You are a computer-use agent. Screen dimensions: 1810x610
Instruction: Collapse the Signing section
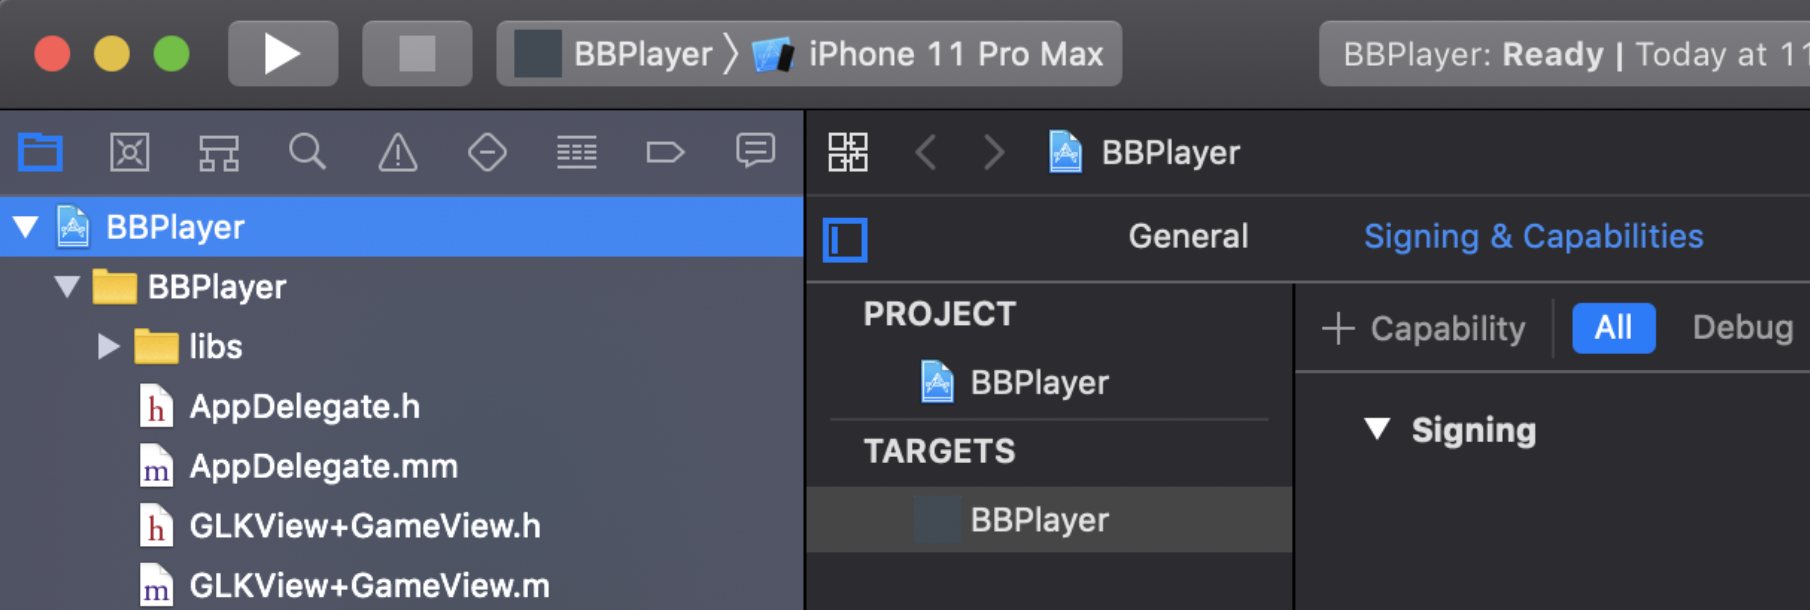click(1377, 429)
